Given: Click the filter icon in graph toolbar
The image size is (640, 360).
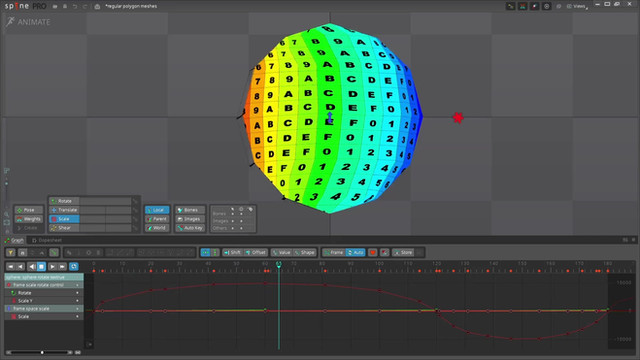Looking at the screenshot, I should pos(11,253).
